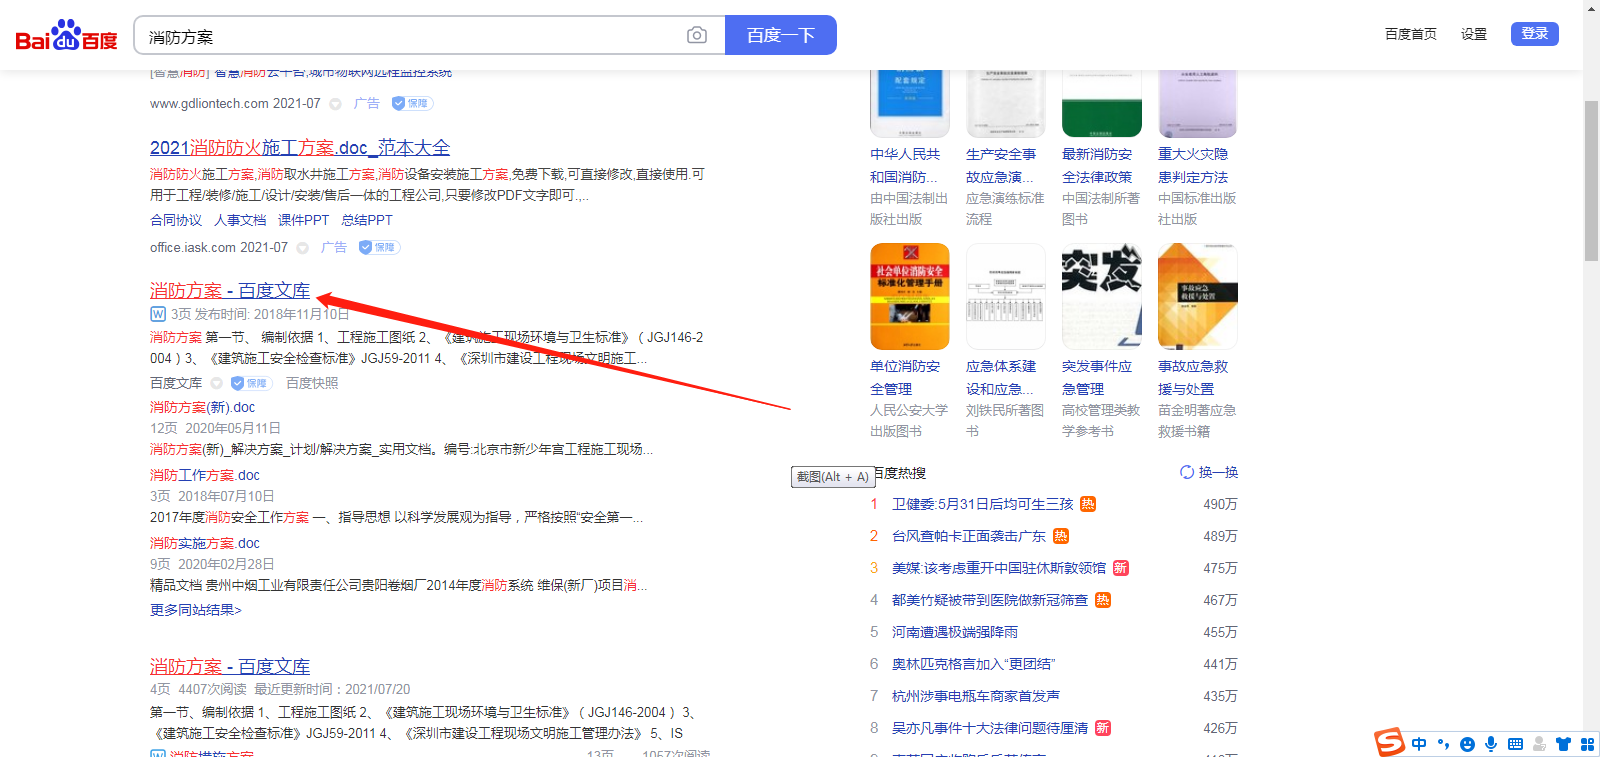
Task: Expand options arrow after www.gdliontech.com date
Action: pyautogui.click(x=335, y=104)
